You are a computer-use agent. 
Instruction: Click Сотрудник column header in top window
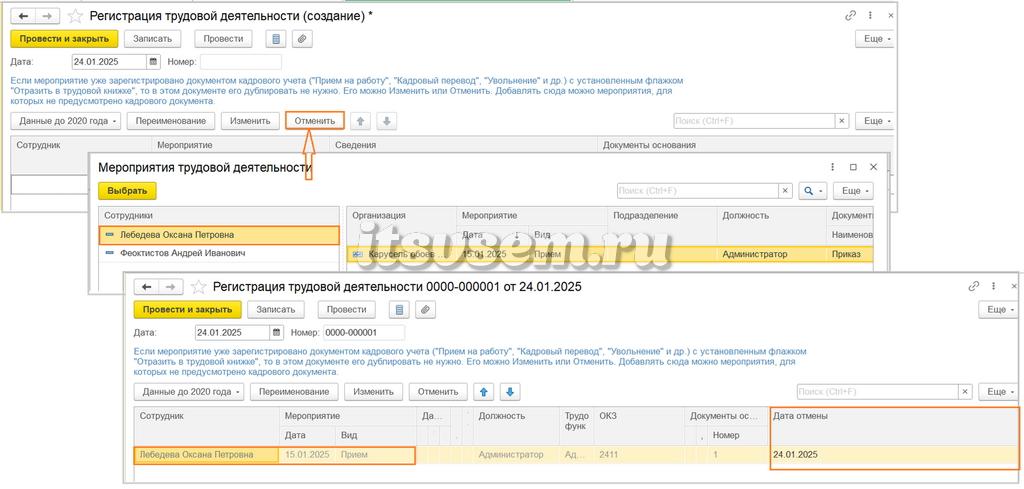pyautogui.click(x=81, y=145)
